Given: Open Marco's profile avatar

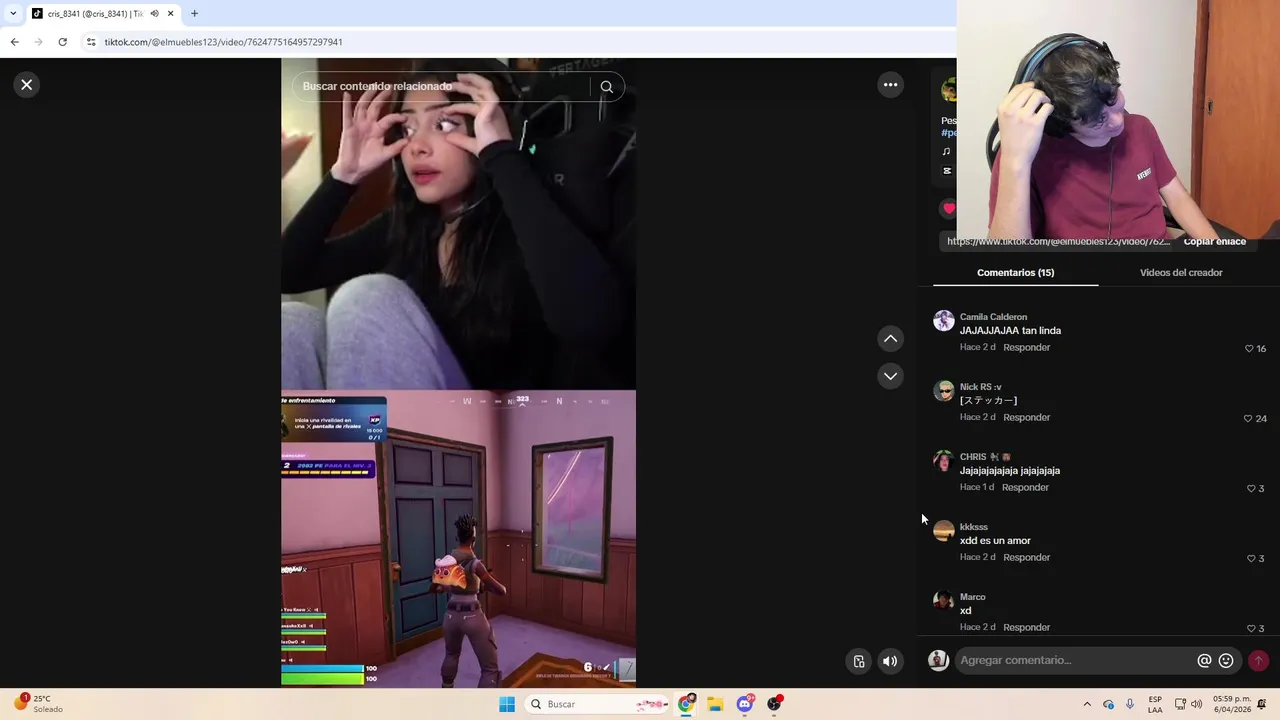Looking at the screenshot, I should 944,601.
